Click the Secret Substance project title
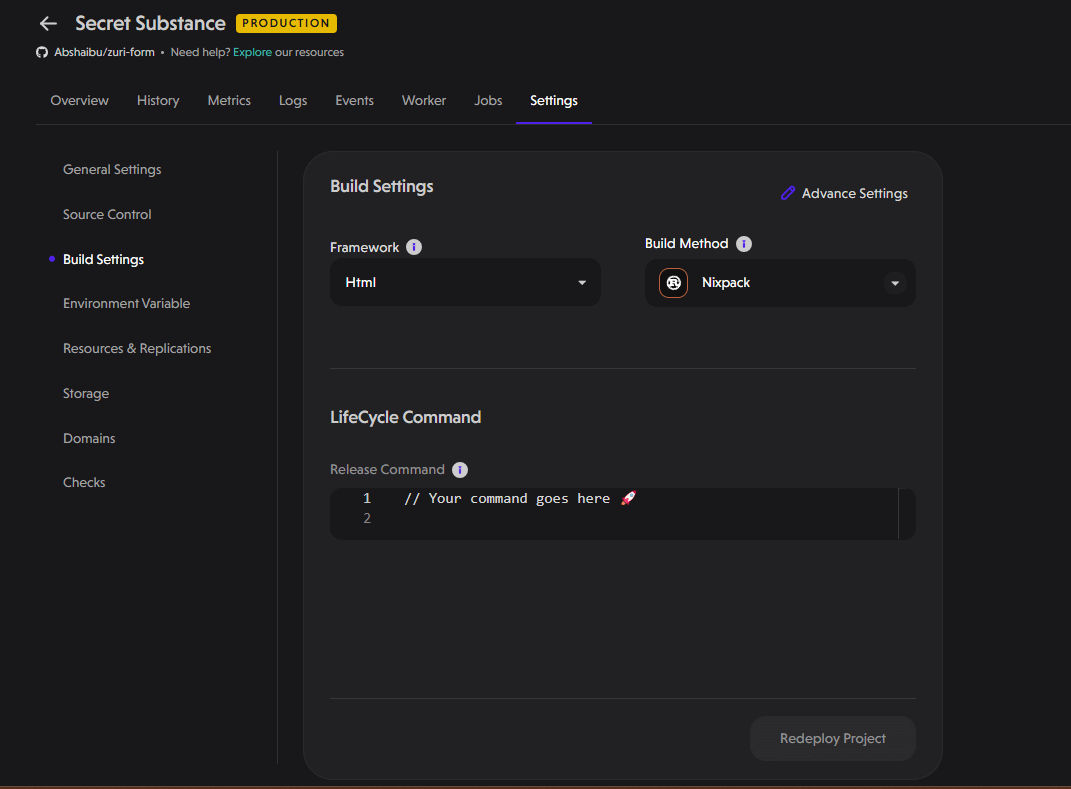This screenshot has height=789, width=1071. [x=150, y=23]
